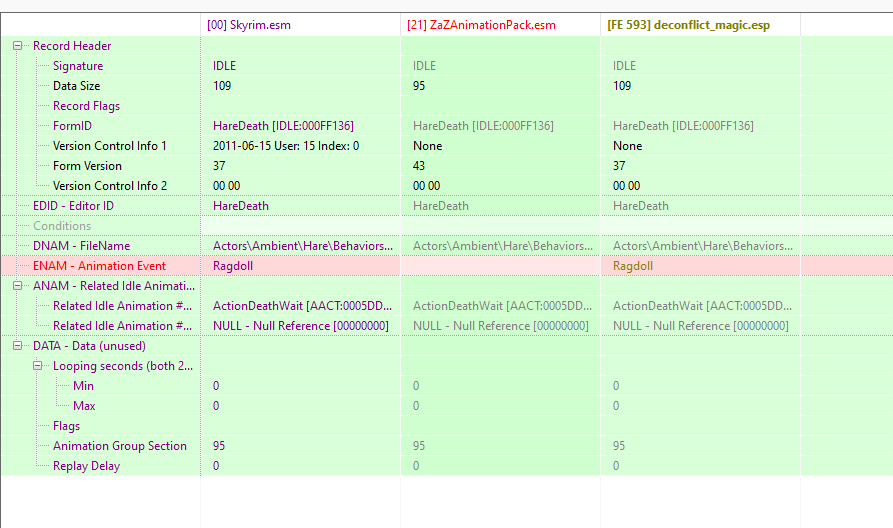Click Skyrim.esm Signature IDLE cell

click(x=224, y=66)
